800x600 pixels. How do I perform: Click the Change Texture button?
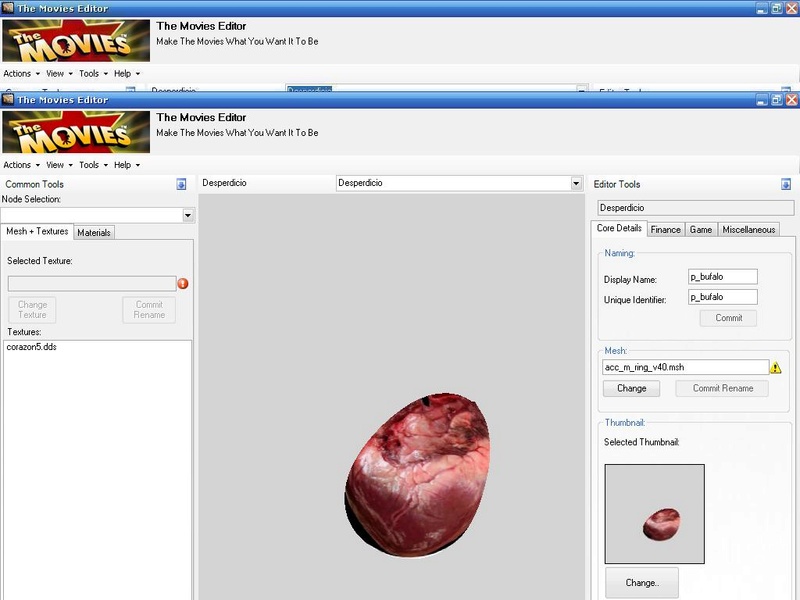[32, 310]
